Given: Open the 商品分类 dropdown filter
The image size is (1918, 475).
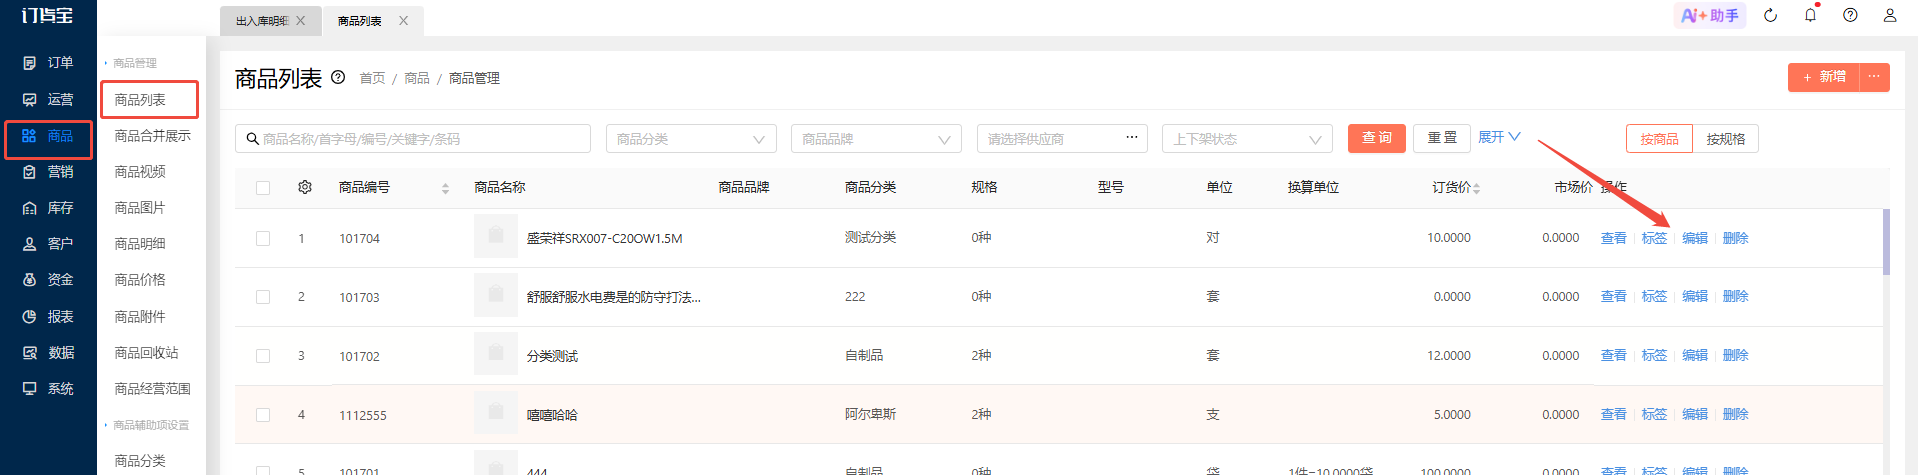Looking at the screenshot, I should [691, 139].
